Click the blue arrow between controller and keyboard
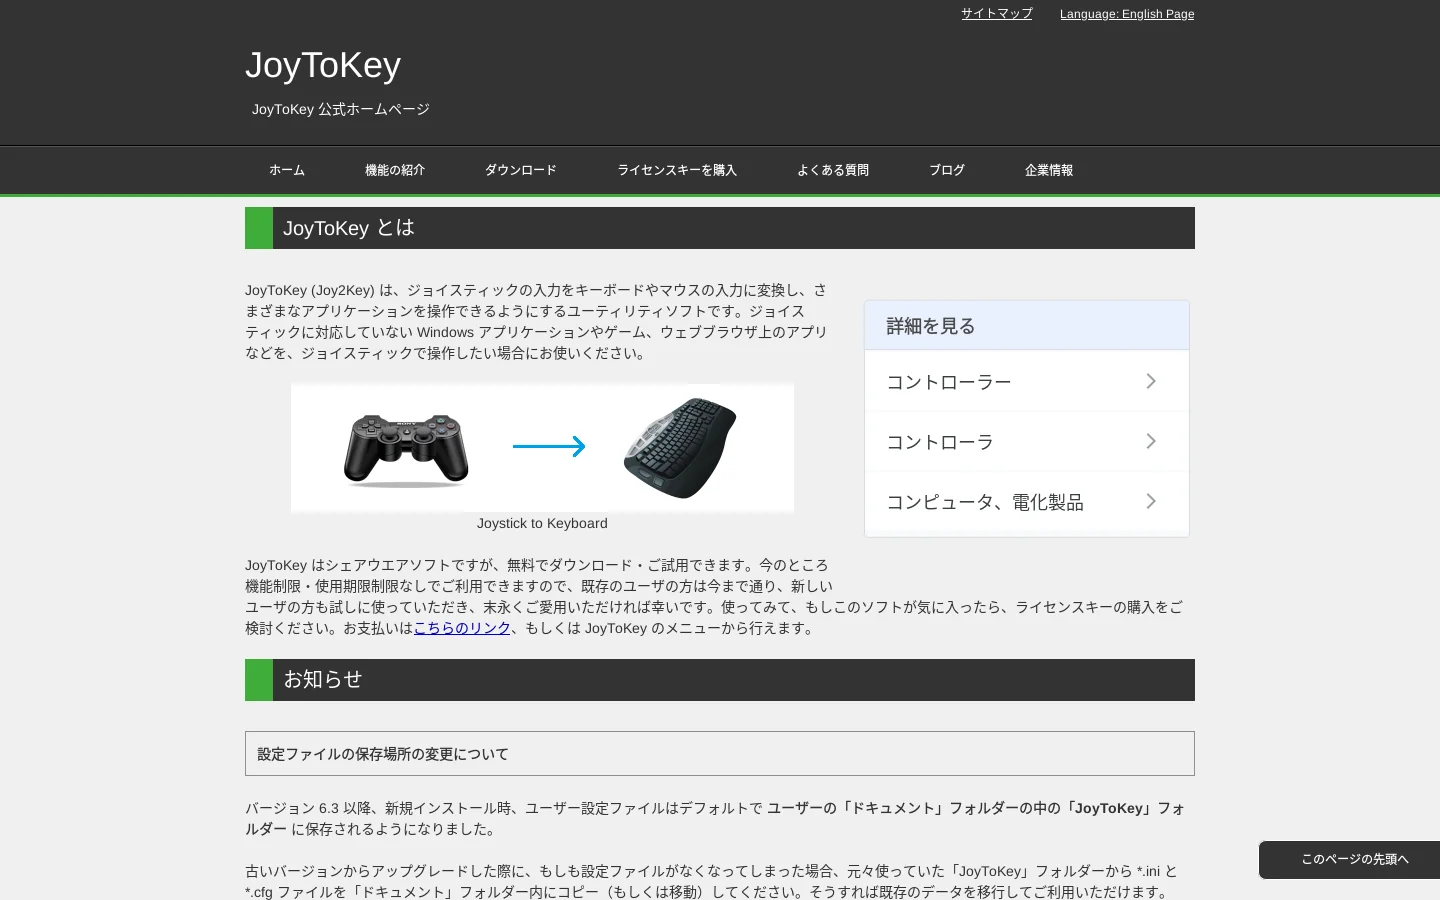 (x=549, y=446)
